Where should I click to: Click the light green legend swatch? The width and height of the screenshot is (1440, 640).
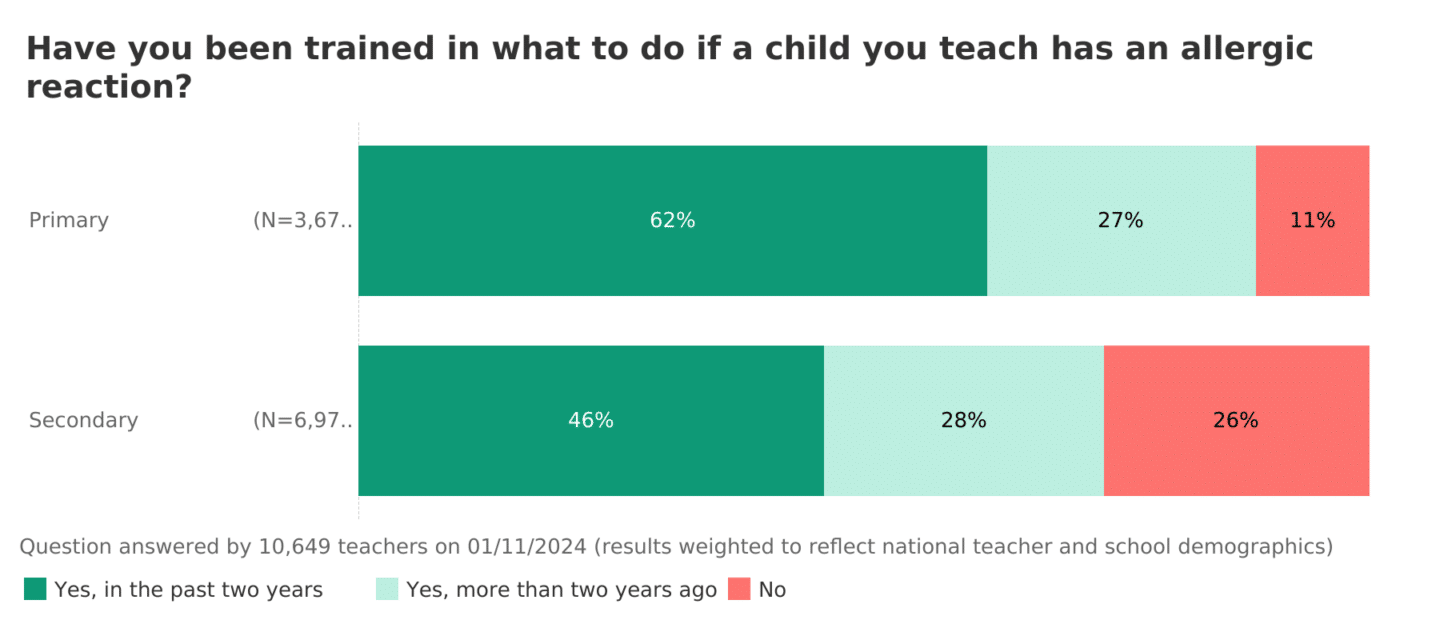pyautogui.click(x=387, y=589)
